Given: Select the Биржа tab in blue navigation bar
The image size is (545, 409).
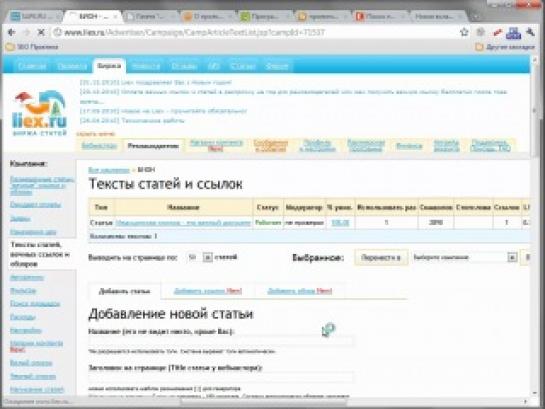Looking at the screenshot, I should [109, 66].
